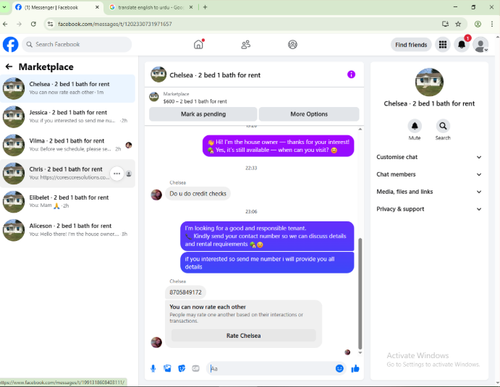Navigate forward in browser
The width and height of the screenshot is (500, 387).
click(x=19, y=24)
